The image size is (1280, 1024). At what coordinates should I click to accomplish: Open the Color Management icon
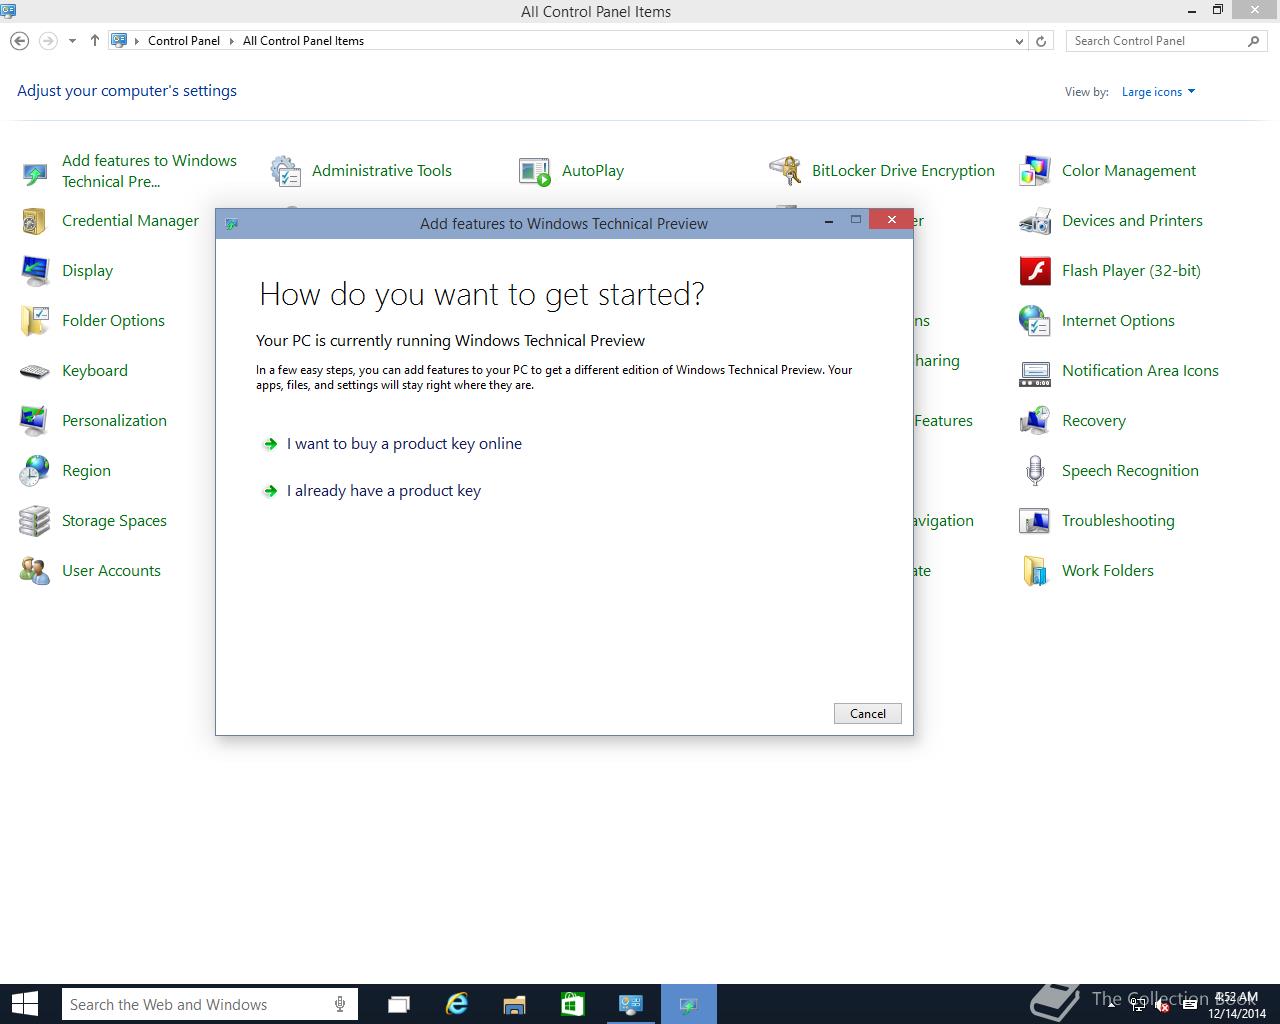[x=1035, y=171]
